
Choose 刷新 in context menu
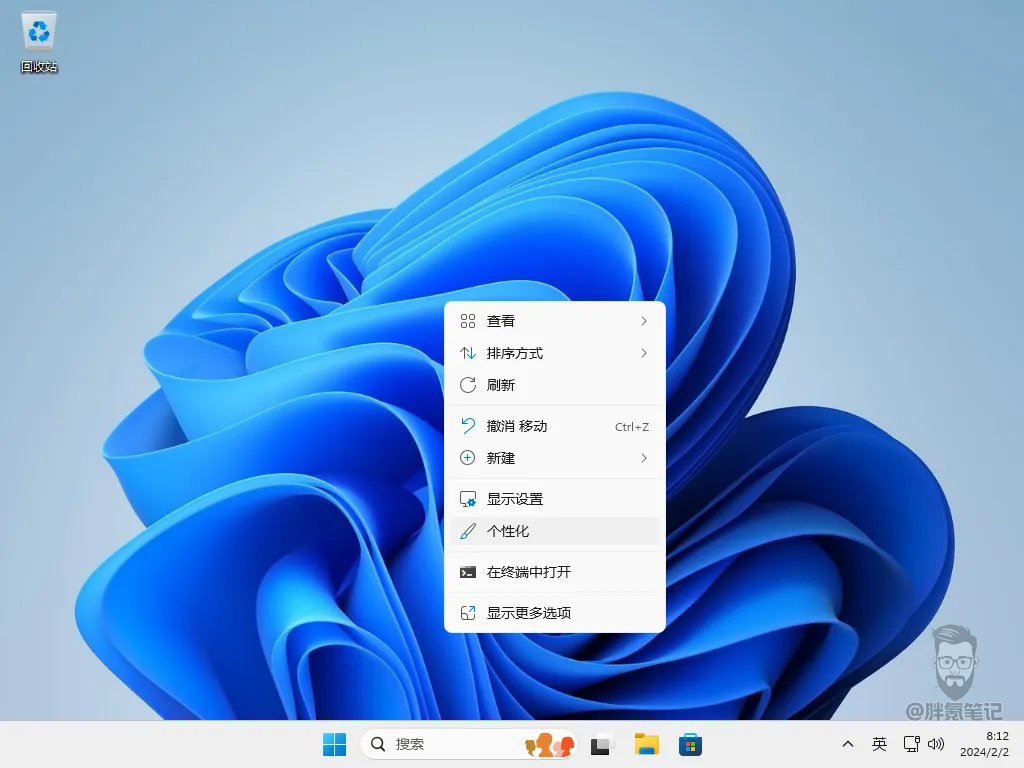pyautogui.click(x=554, y=385)
